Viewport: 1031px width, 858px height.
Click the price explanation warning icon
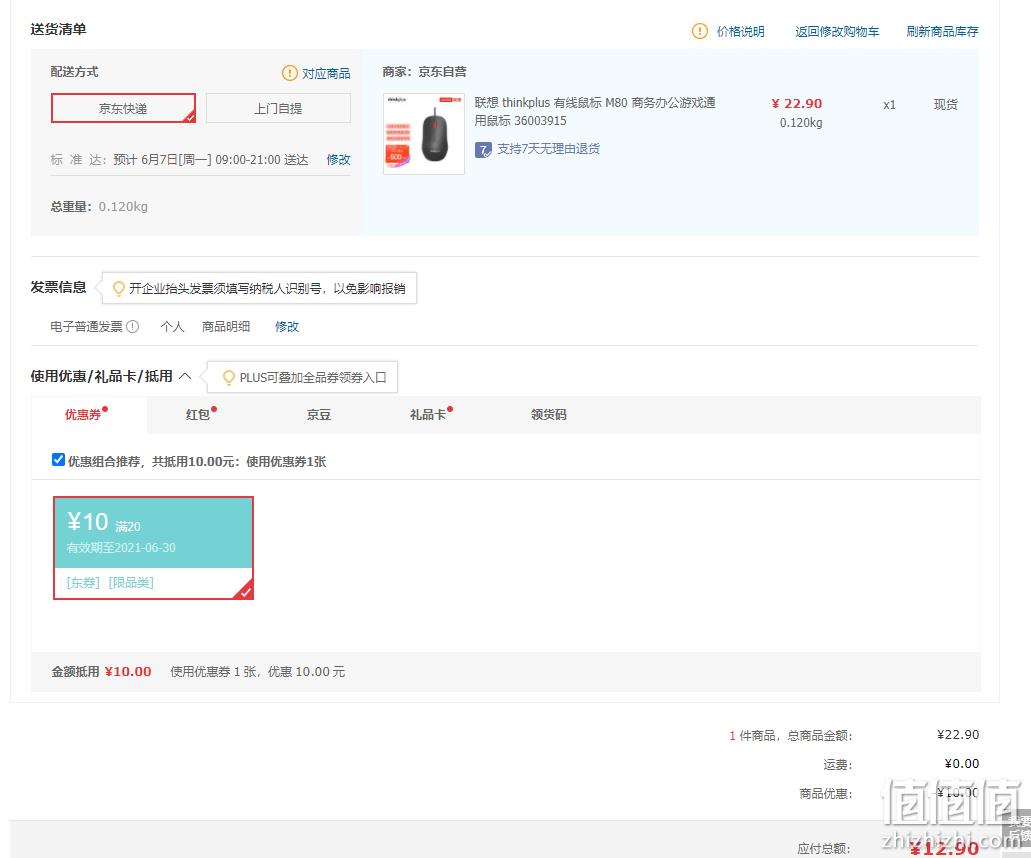tap(700, 31)
